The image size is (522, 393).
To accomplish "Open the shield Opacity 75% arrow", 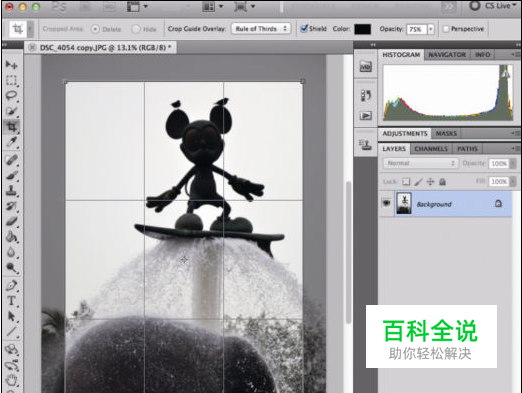I will pyautogui.click(x=431, y=29).
